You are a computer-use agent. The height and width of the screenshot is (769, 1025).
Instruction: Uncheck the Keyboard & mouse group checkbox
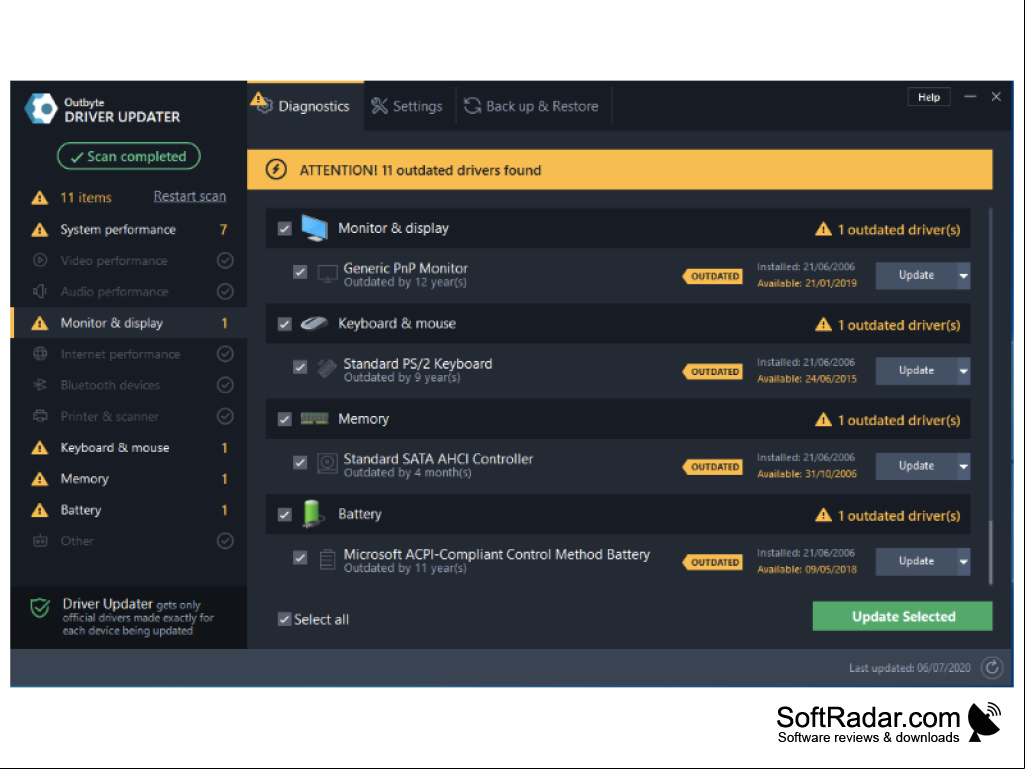tap(284, 324)
